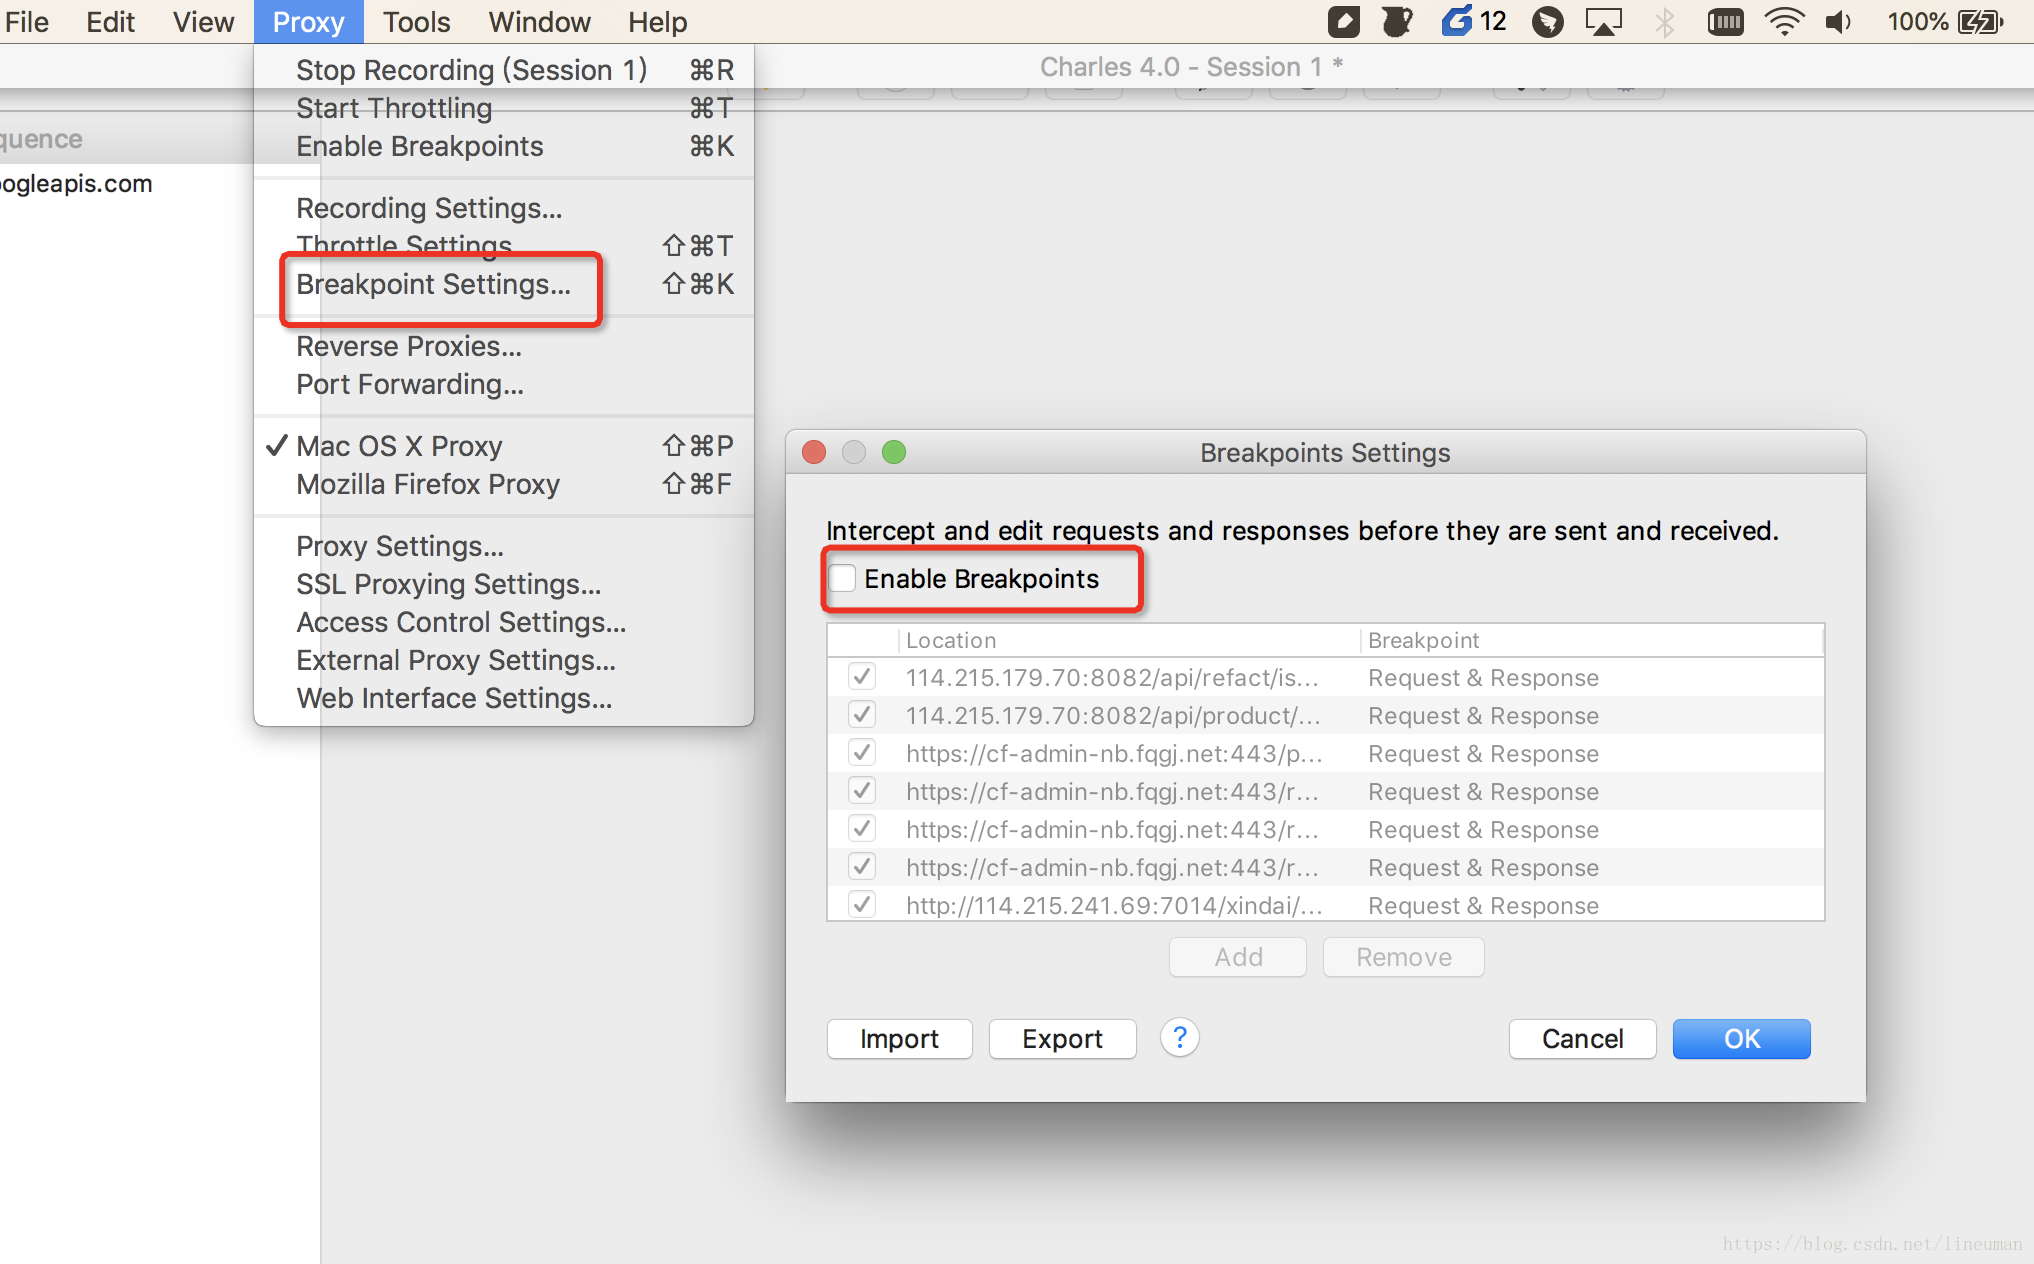Enable the Enable Breakpoints checkbox

(844, 578)
